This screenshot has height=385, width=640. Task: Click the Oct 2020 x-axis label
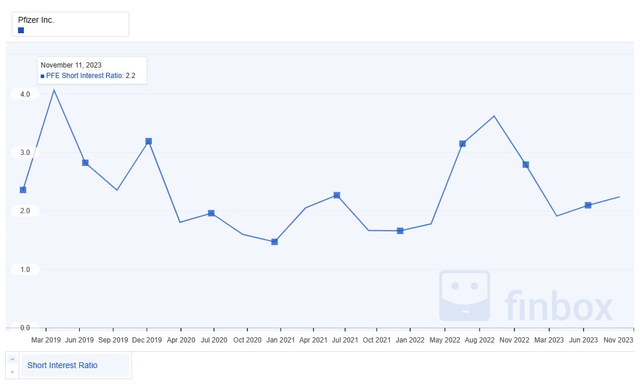pyautogui.click(x=247, y=340)
